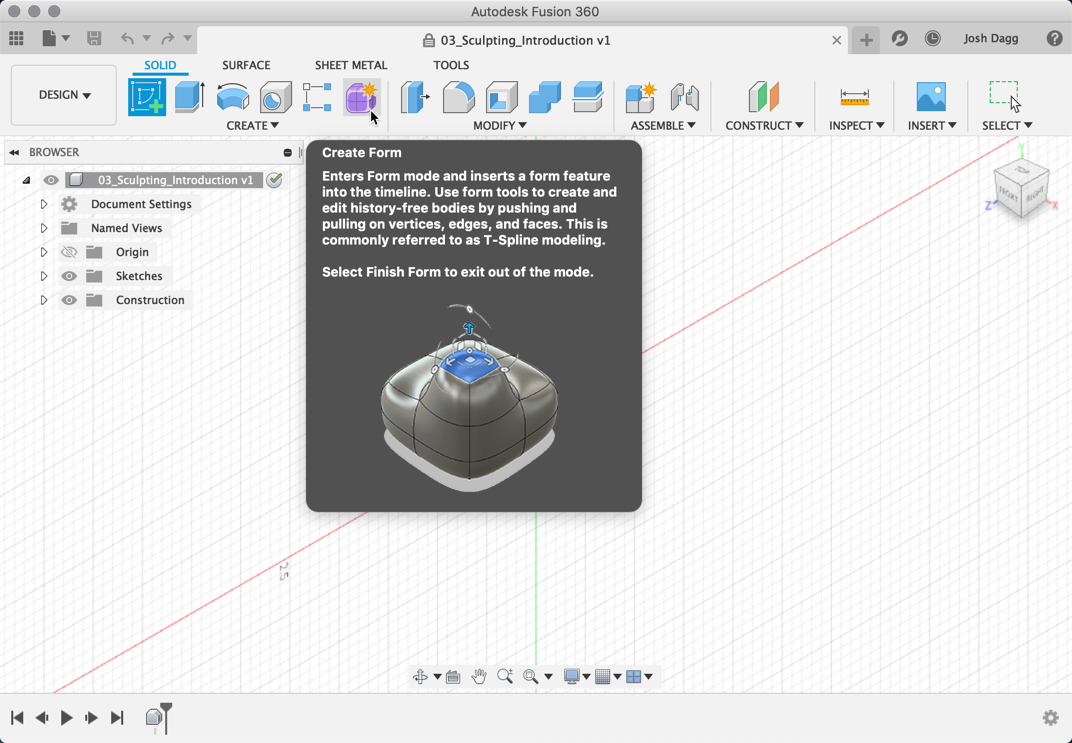
Task: Jump to timeline beginning
Action: pyautogui.click(x=17, y=717)
